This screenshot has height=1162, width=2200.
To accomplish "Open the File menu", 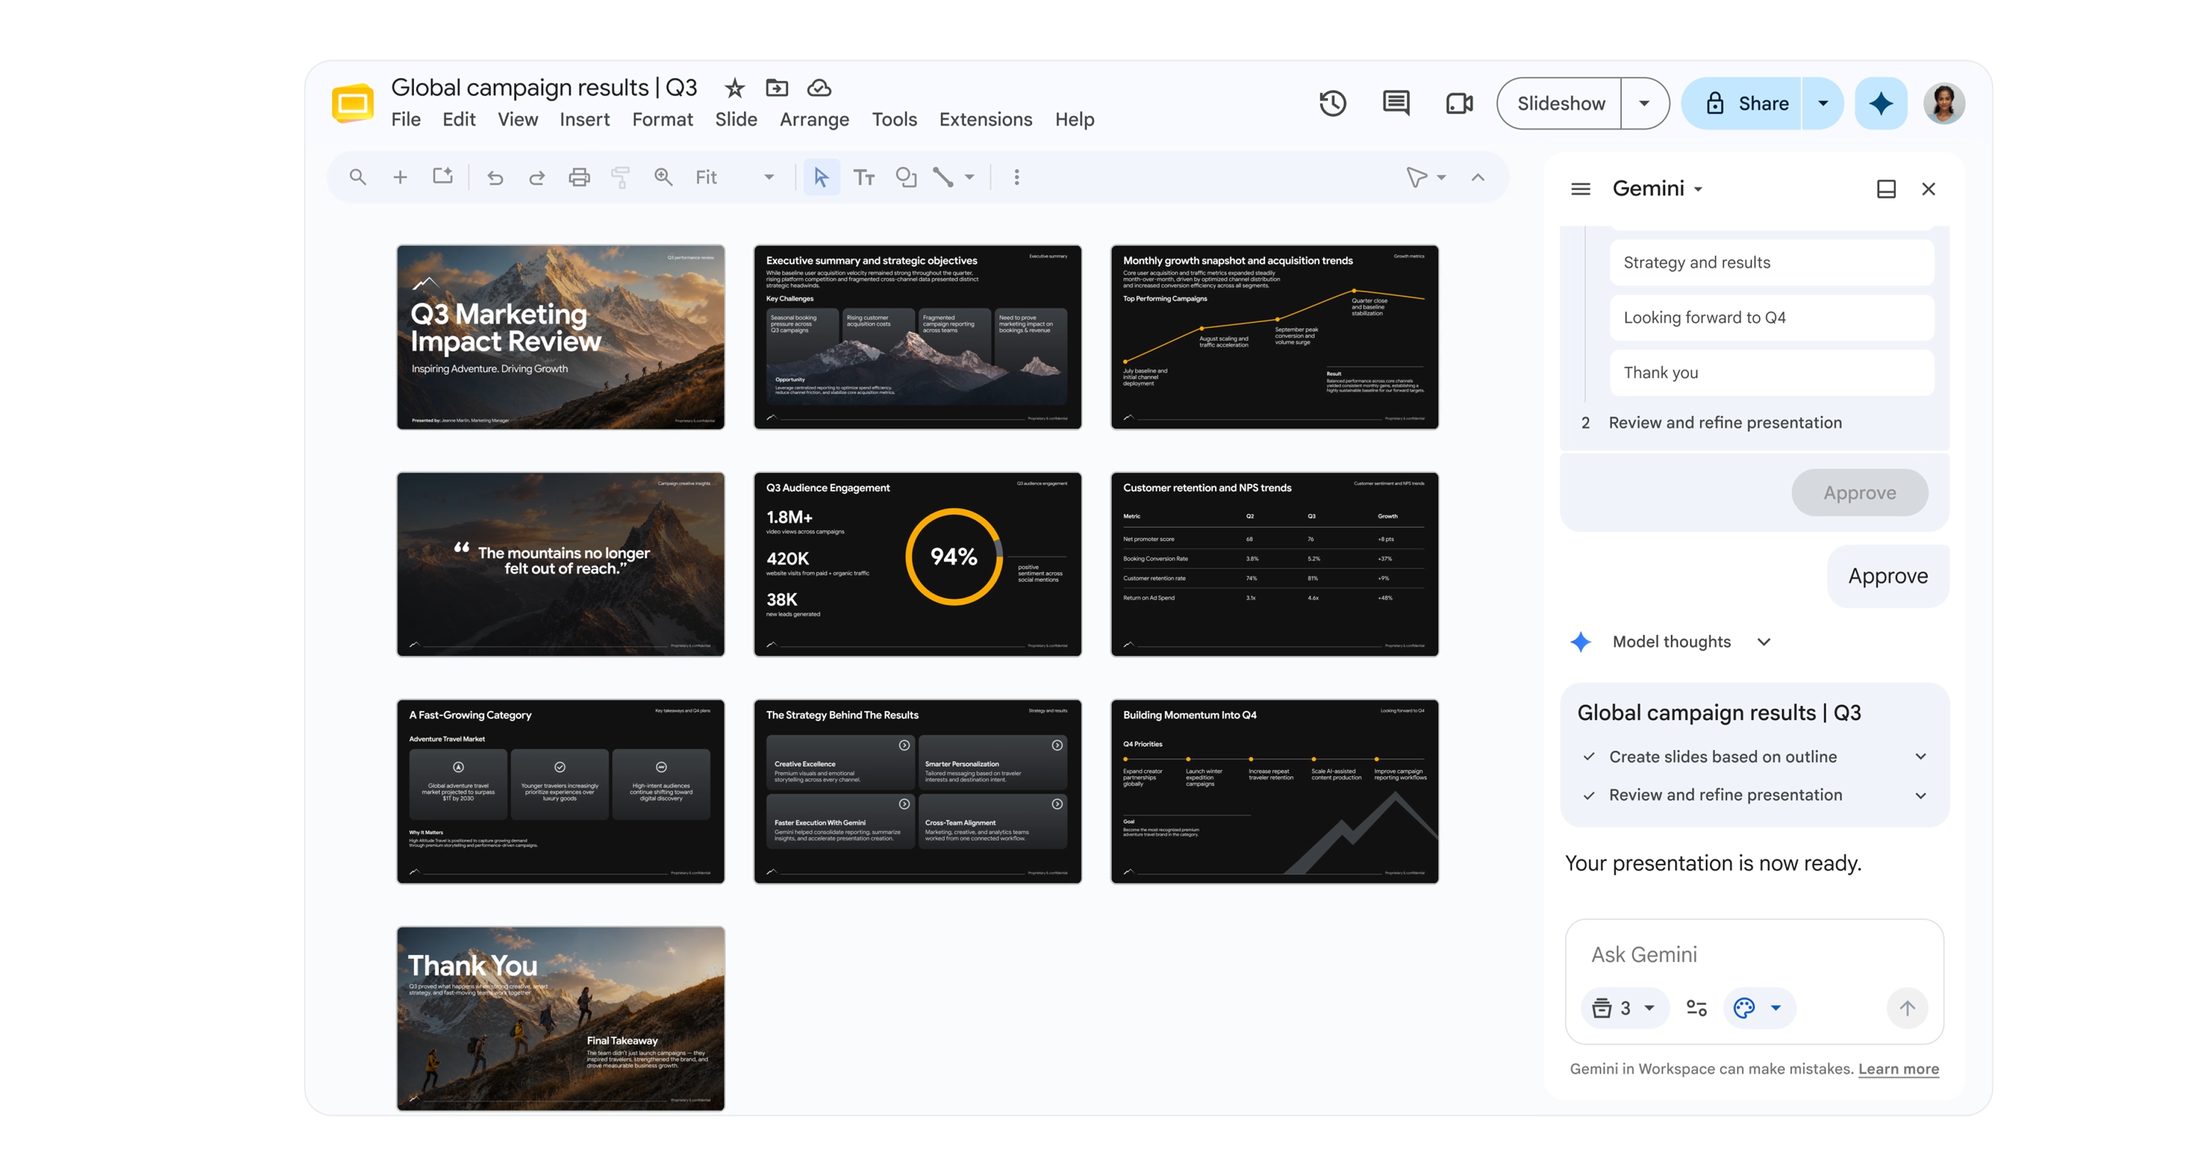I will [x=406, y=119].
